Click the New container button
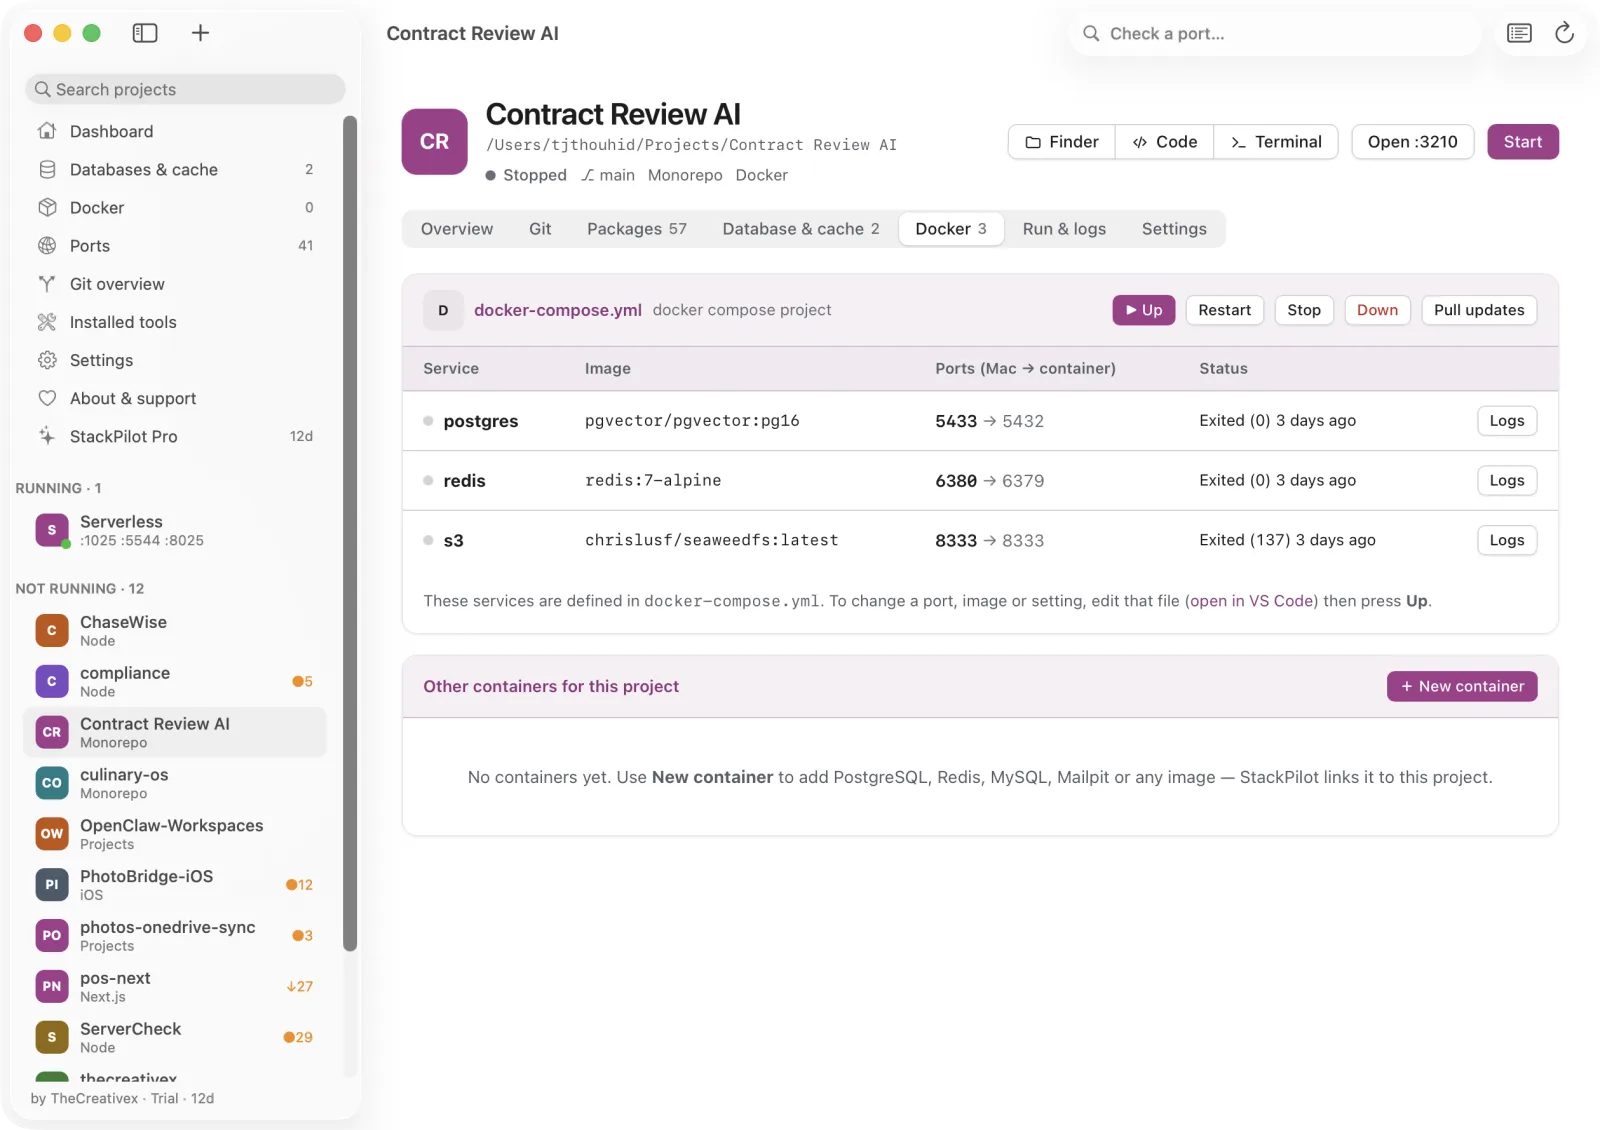This screenshot has width=1600, height=1130. (x=1462, y=686)
